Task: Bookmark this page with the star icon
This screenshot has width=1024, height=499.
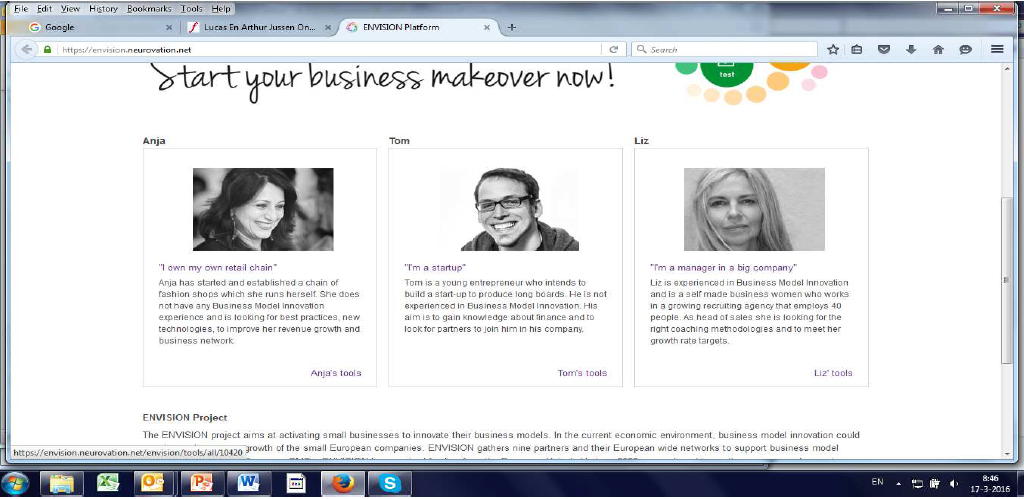Action: 833,50
